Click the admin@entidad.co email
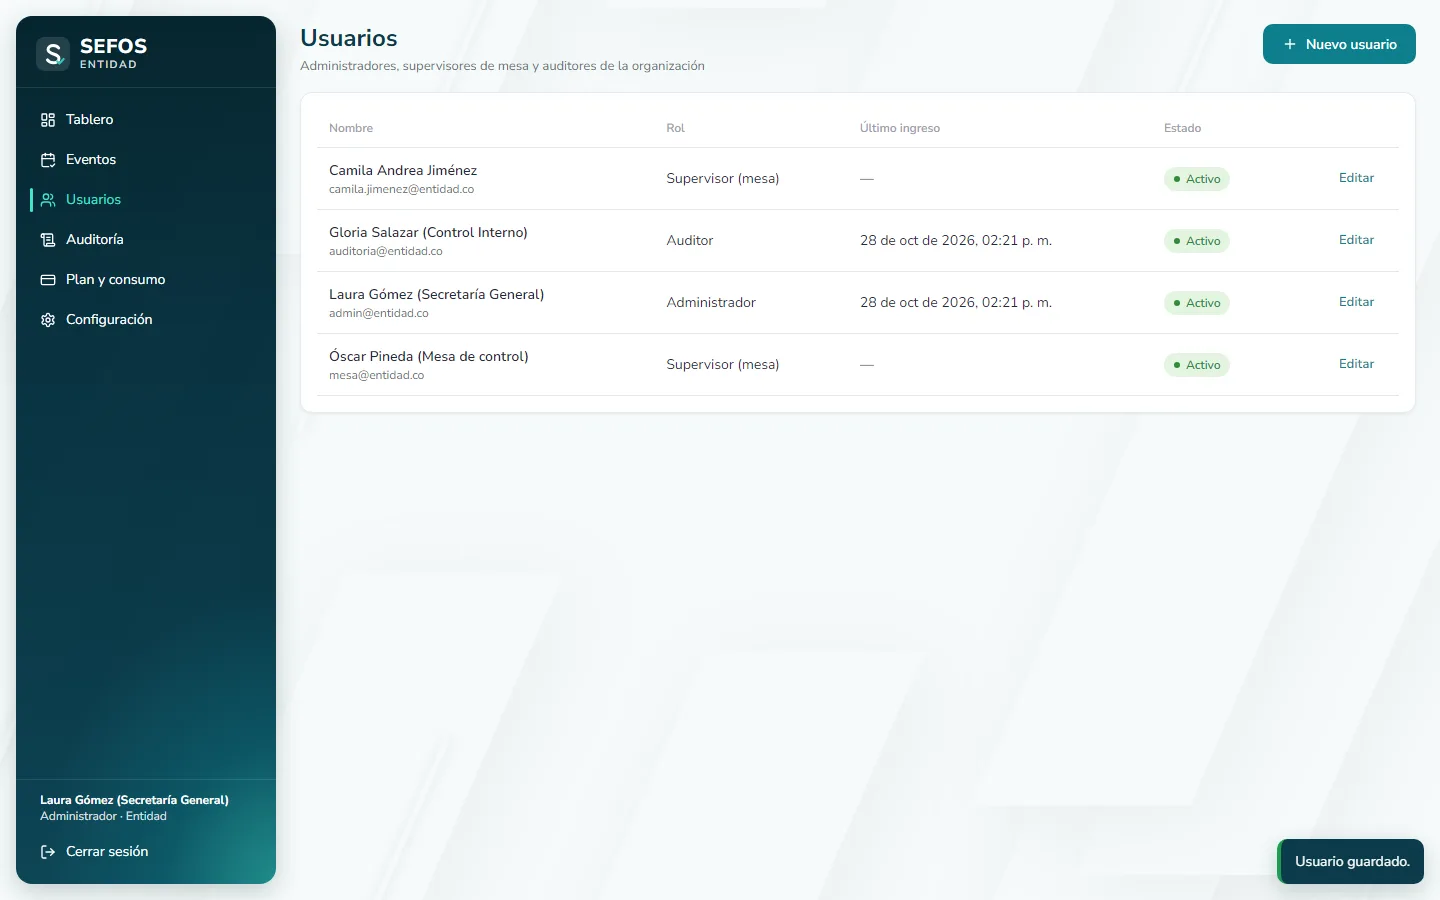Image resolution: width=1440 pixels, height=900 pixels. click(x=378, y=313)
